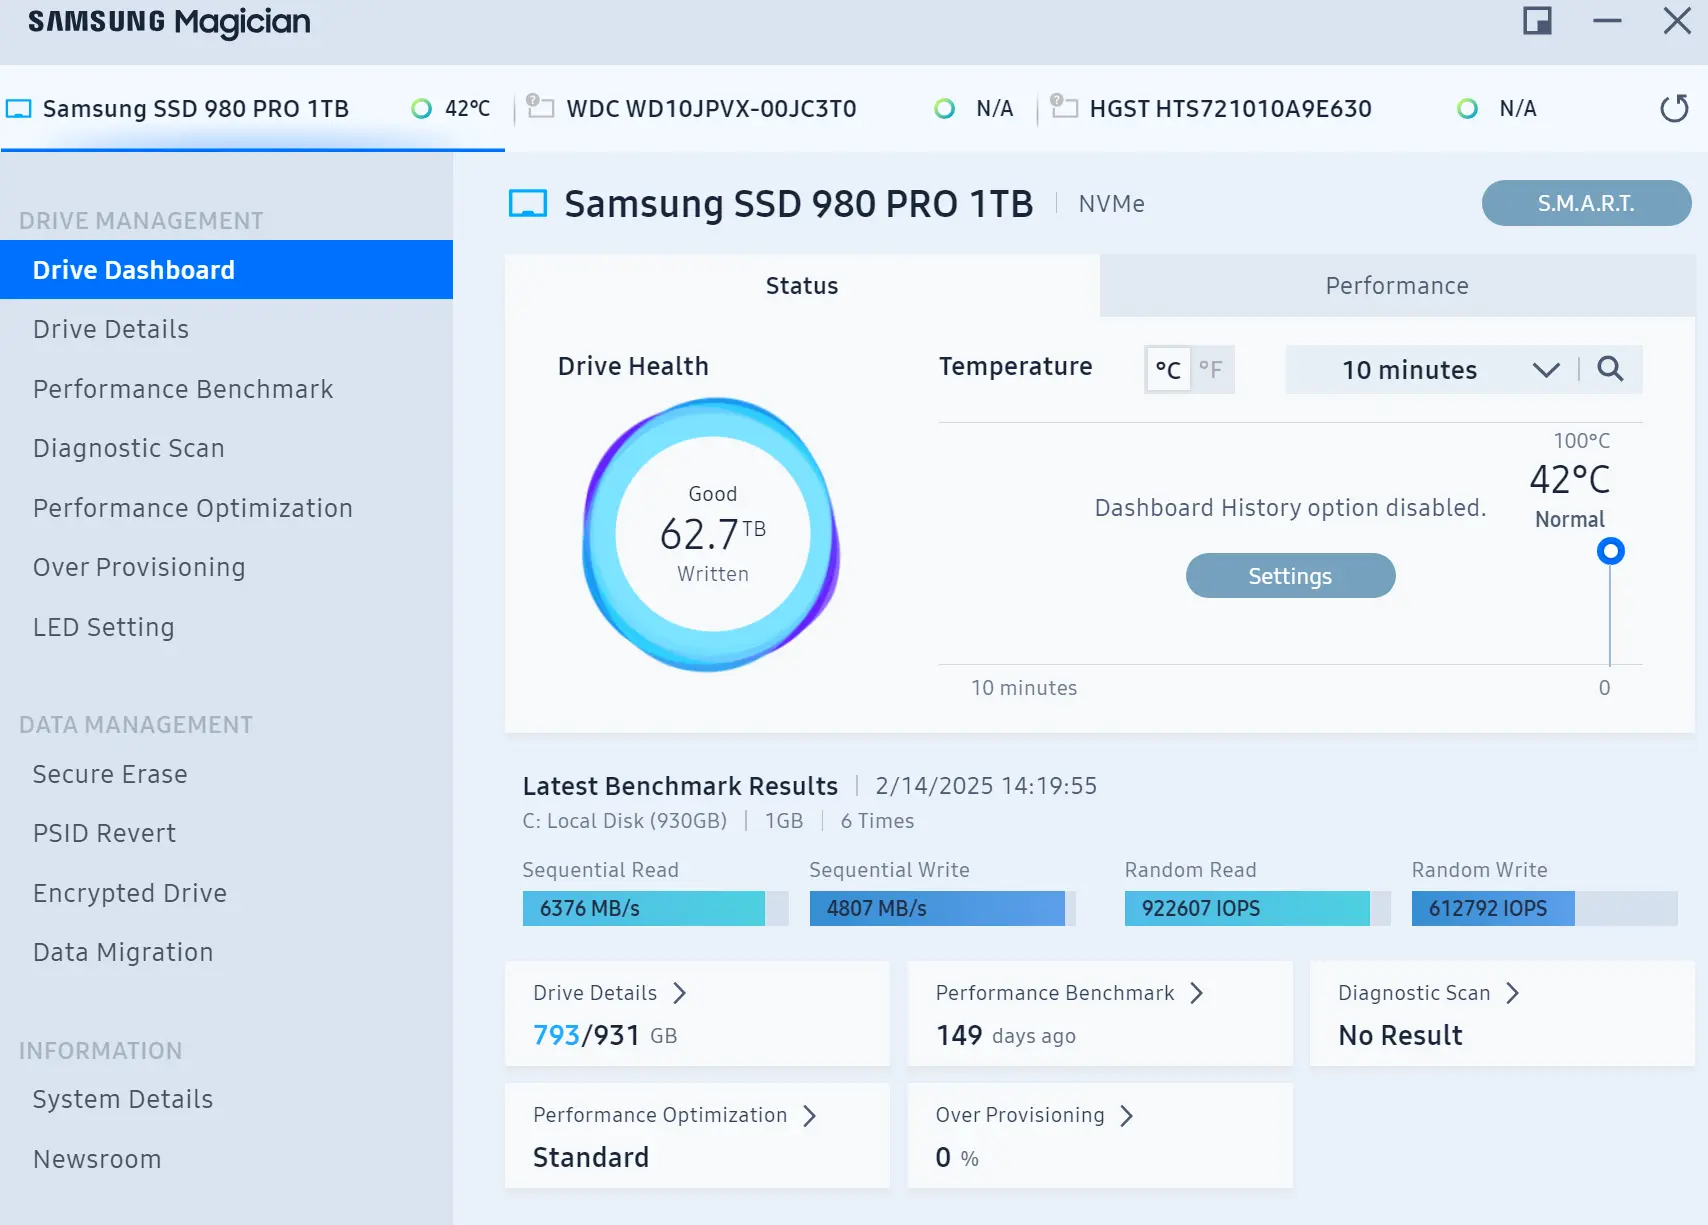
Task: Open Over Provisioning card chevron
Action: coord(1127,1116)
